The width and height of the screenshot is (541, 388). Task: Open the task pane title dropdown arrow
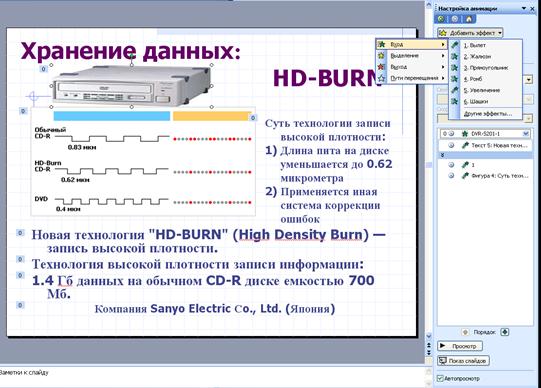click(x=524, y=8)
